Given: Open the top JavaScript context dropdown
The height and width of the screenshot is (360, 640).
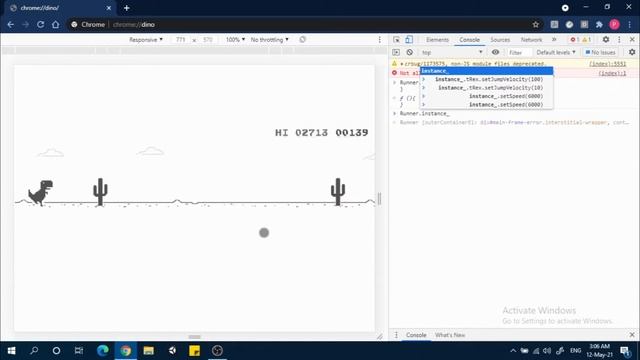Looking at the screenshot, I should pyautogui.click(x=452, y=52).
